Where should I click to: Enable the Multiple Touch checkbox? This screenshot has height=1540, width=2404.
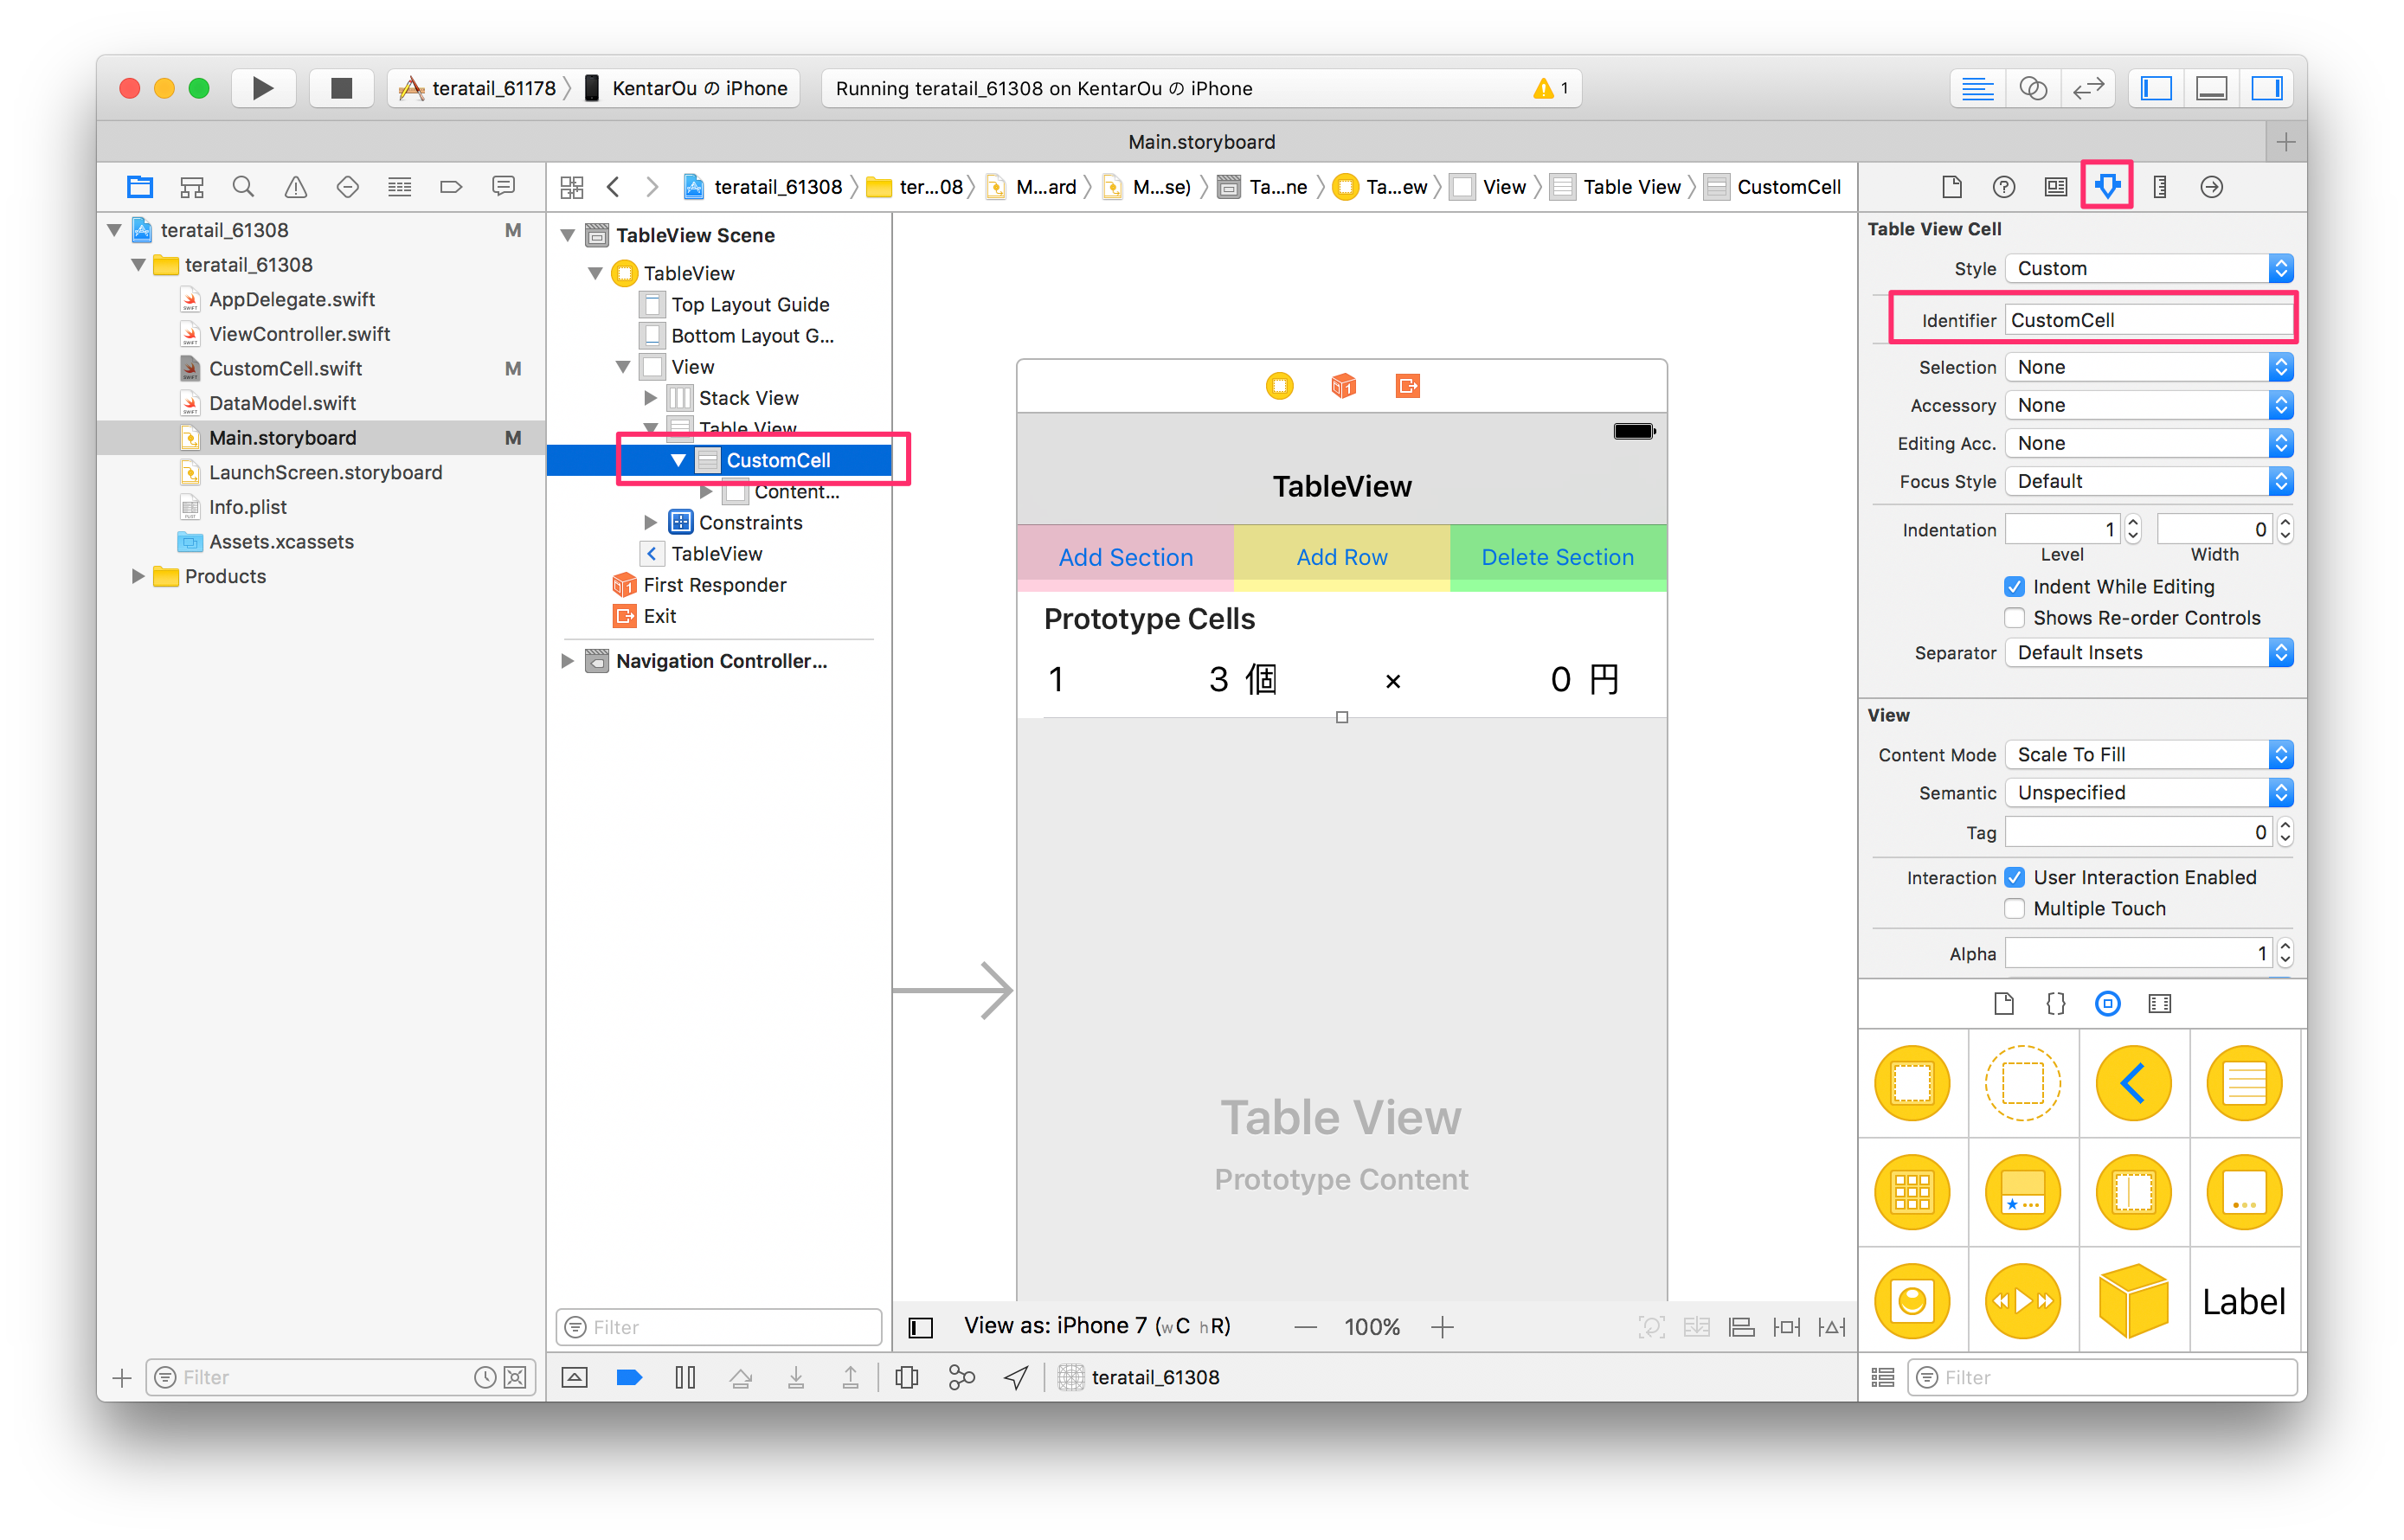2015,908
